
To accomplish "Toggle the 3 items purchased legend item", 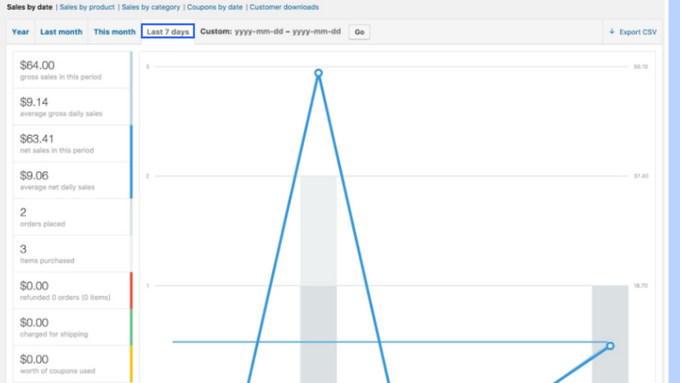I will (72, 254).
